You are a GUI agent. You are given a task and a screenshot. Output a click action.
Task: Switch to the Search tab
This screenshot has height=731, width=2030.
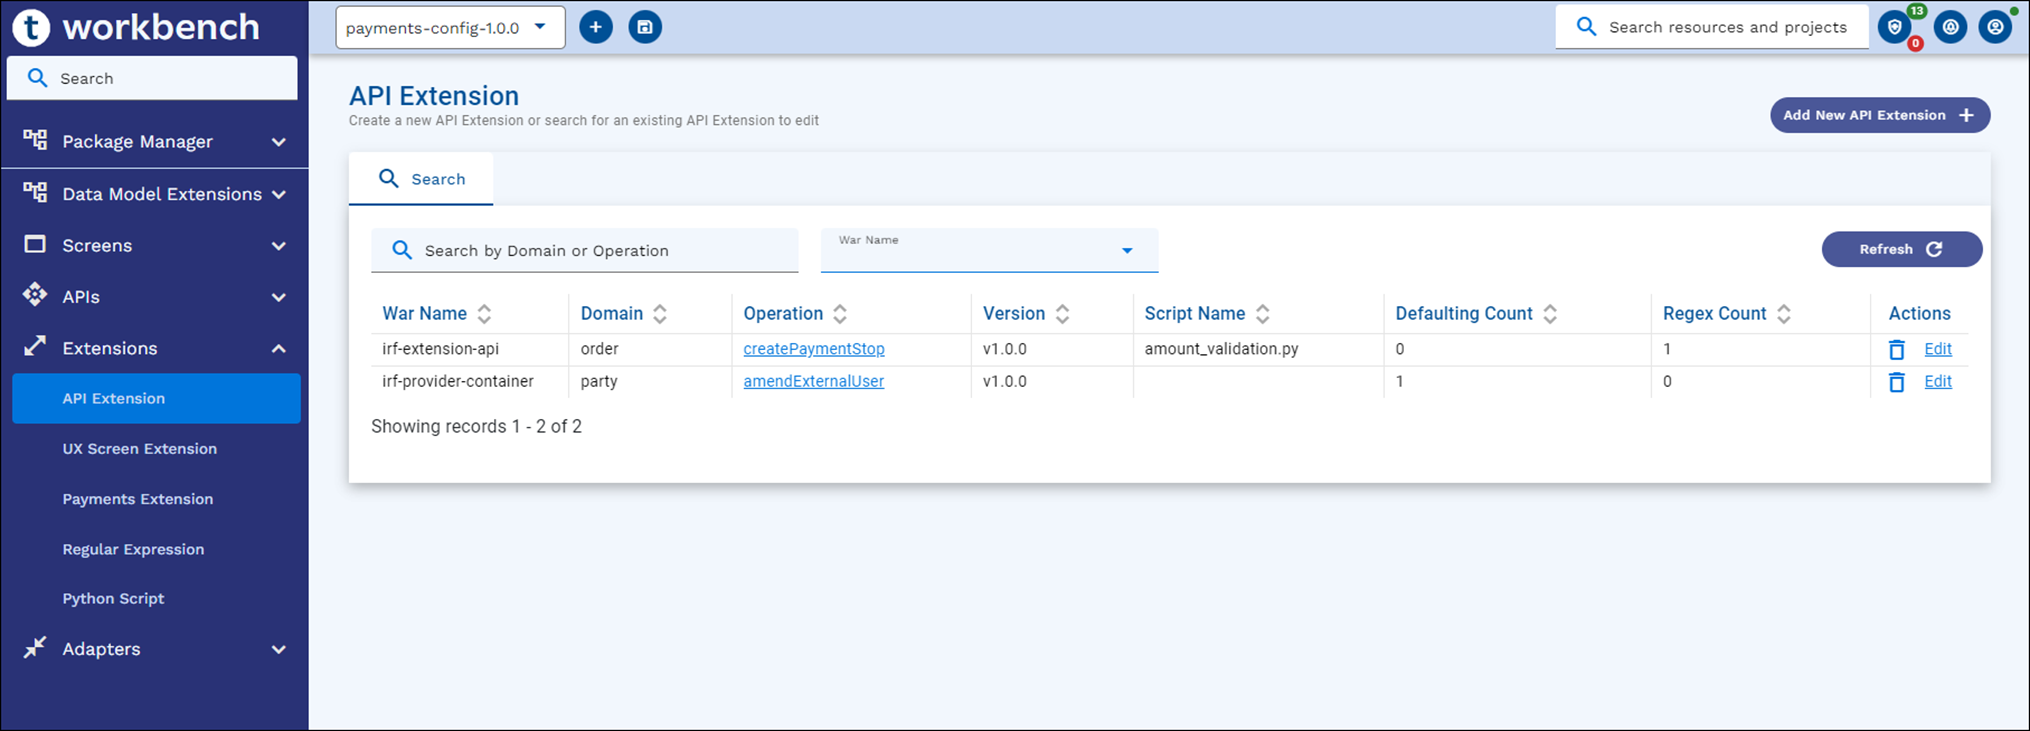[x=421, y=179]
